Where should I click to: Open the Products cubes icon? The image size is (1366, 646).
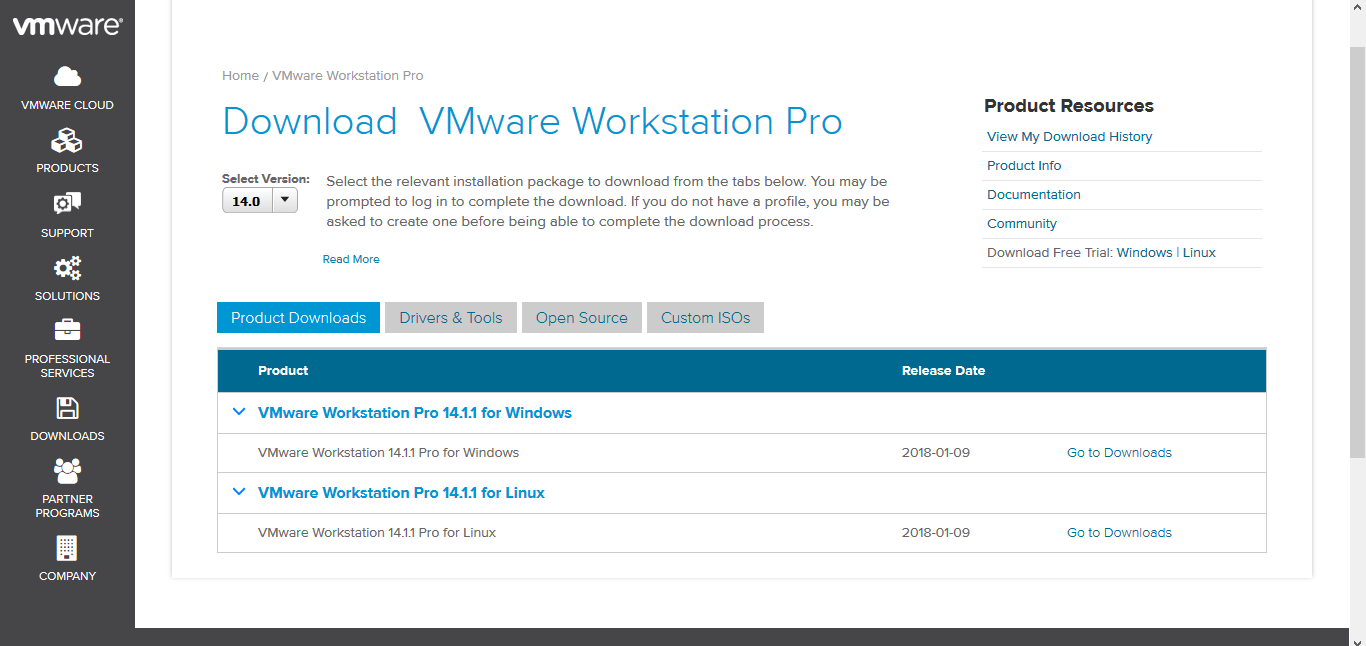(67, 140)
